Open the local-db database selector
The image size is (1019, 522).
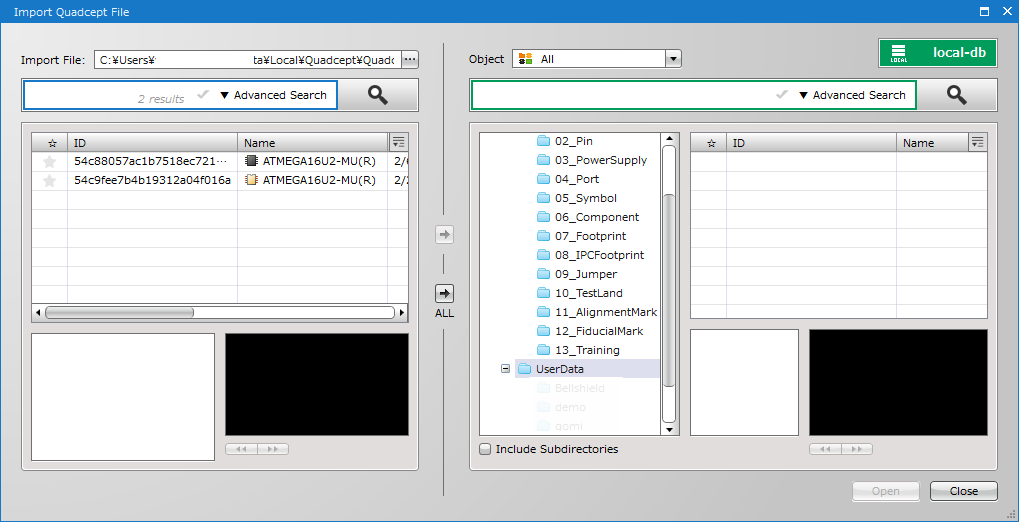pyautogui.click(x=937, y=53)
